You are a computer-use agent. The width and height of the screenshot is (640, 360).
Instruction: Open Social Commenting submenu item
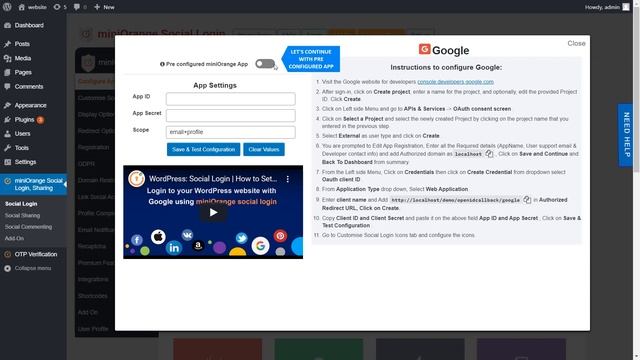(x=28, y=227)
